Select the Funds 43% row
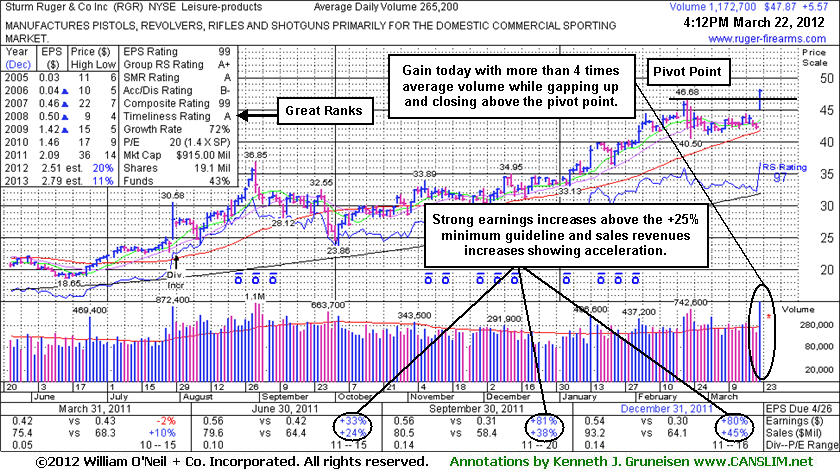The height and width of the screenshot is (472, 840). click(177, 181)
